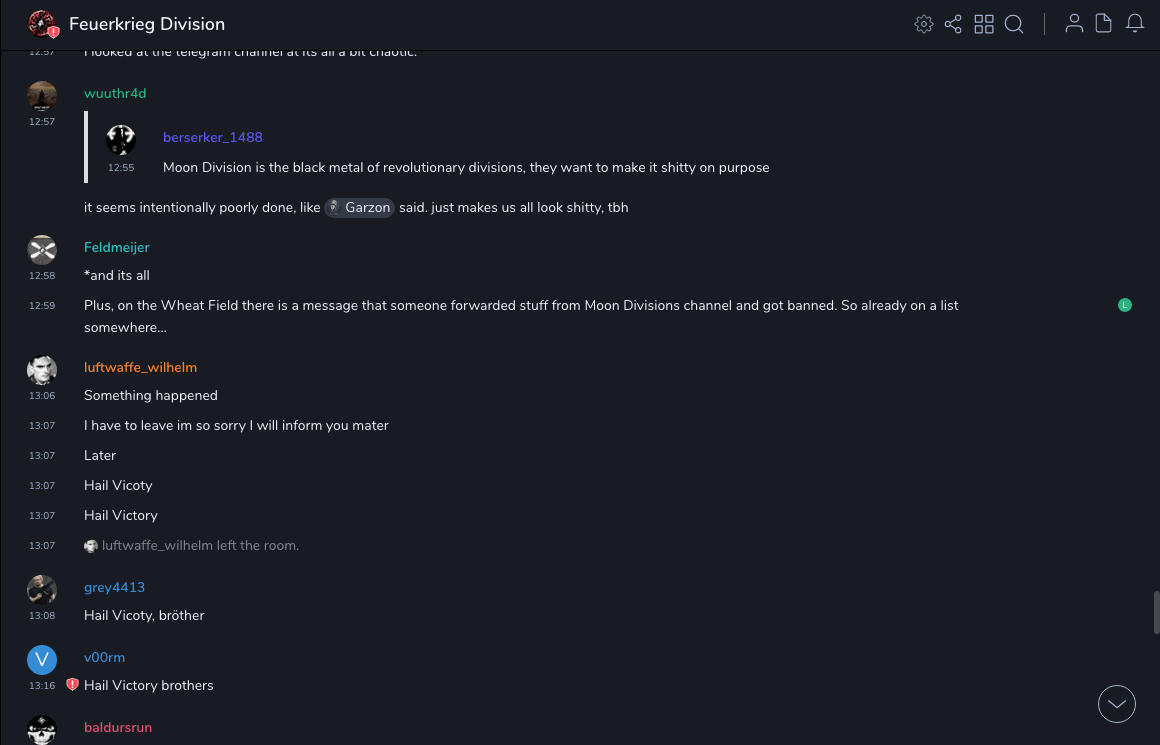Open wuuthr4d's profile from username
The image size is (1160, 745).
tap(115, 93)
